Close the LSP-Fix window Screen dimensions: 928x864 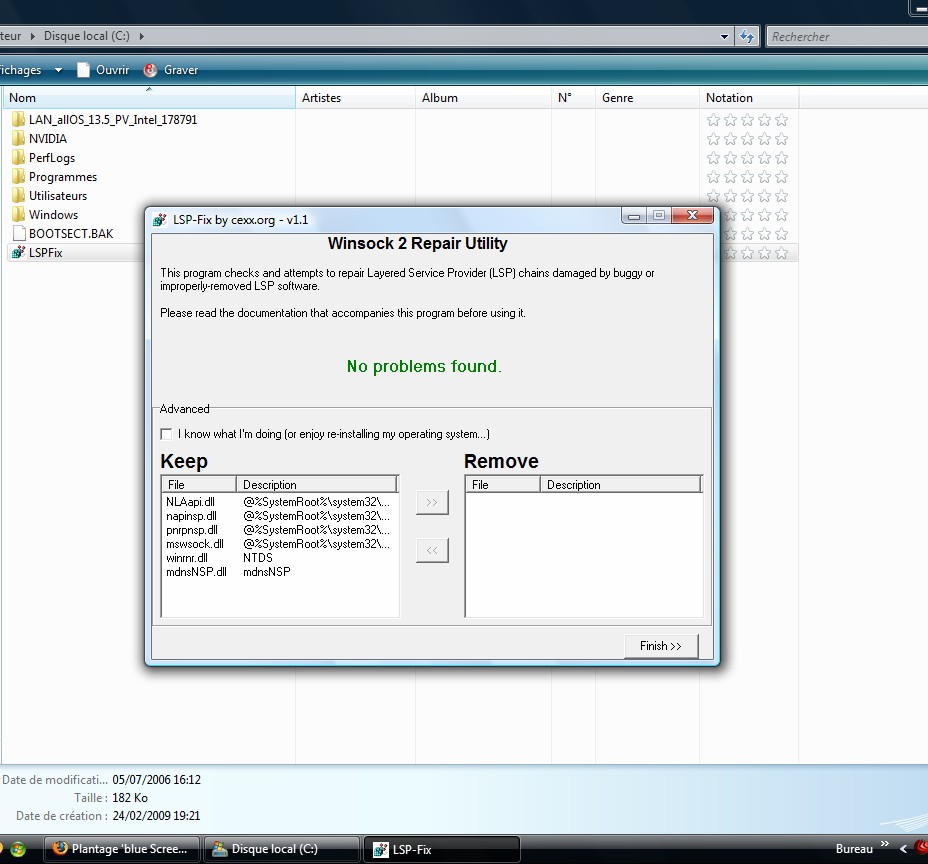[692, 215]
